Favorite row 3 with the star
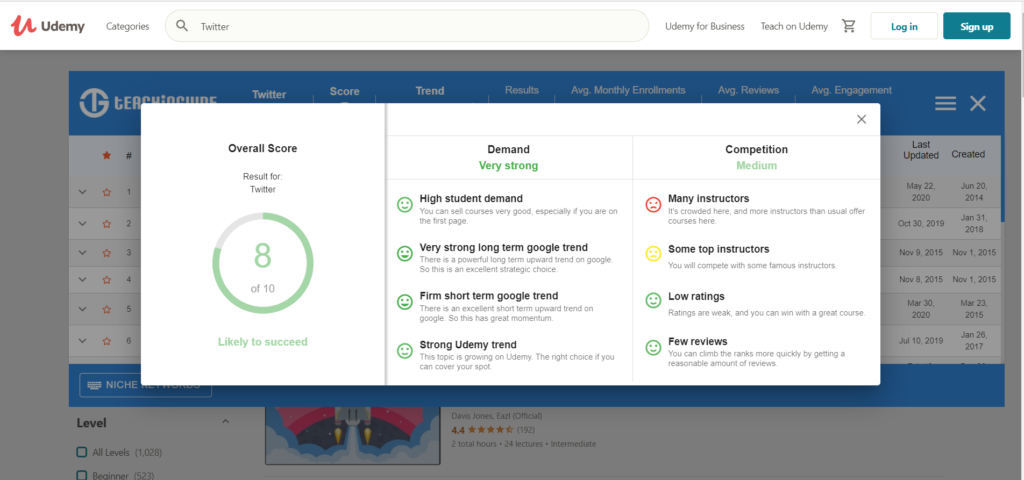This screenshot has width=1024, height=480. (x=106, y=252)
